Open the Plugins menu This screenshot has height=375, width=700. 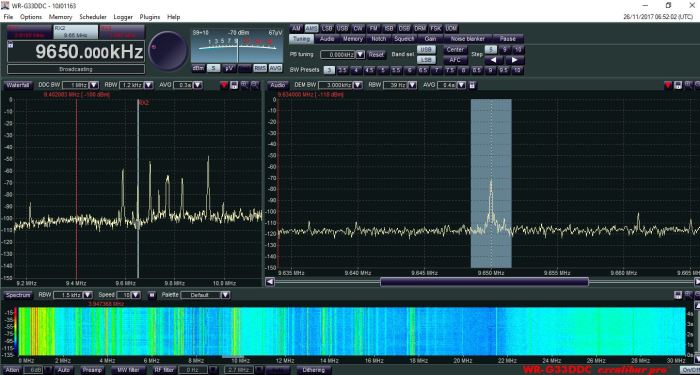pos(150,17)
